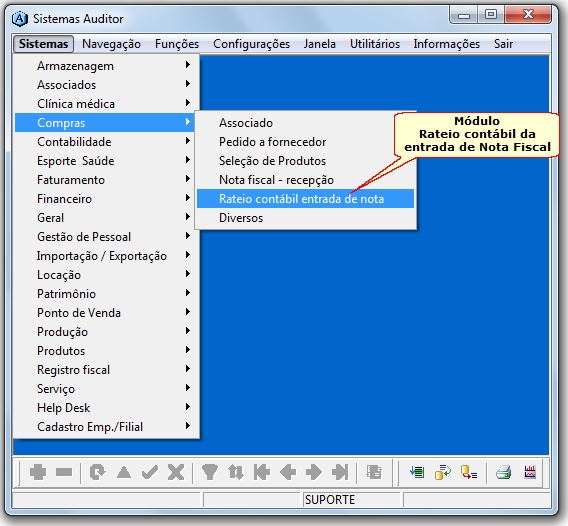Open the Utilitários menu
568x526 pixels.
point(375,44)
